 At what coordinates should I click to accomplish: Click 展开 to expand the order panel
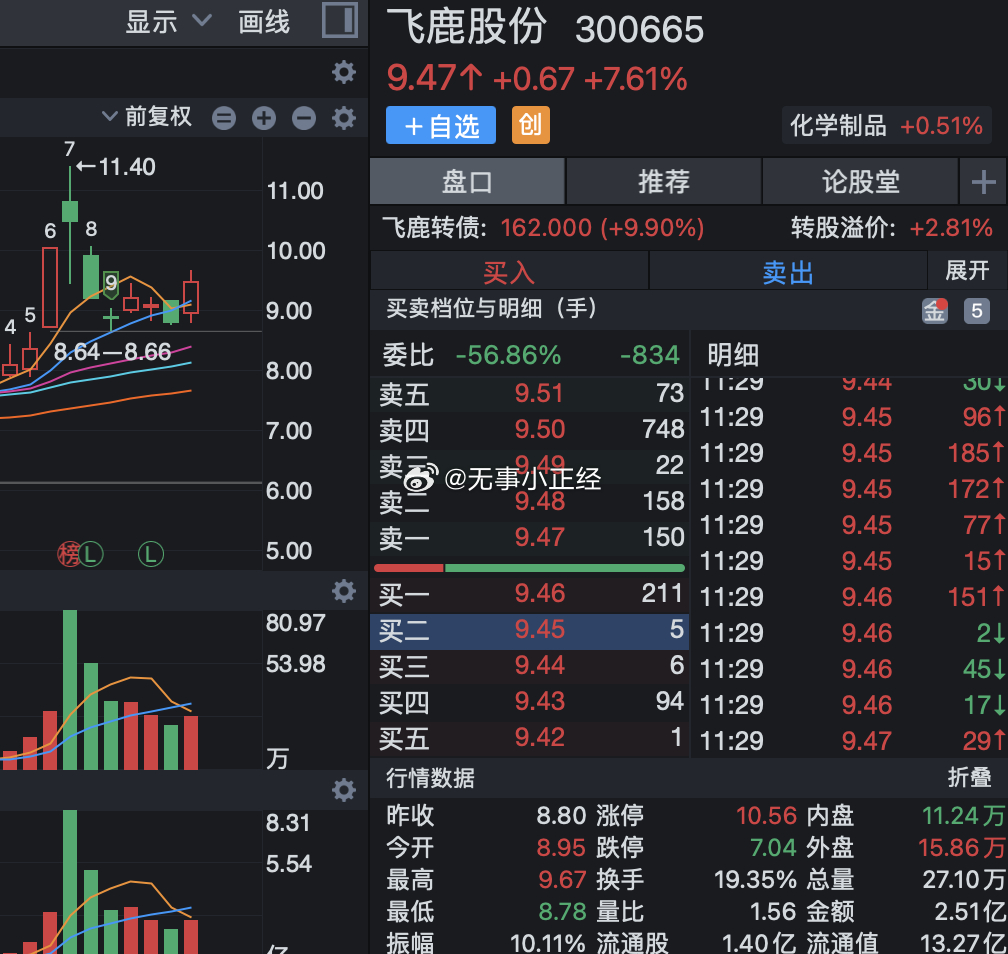(x=967, y=271)
